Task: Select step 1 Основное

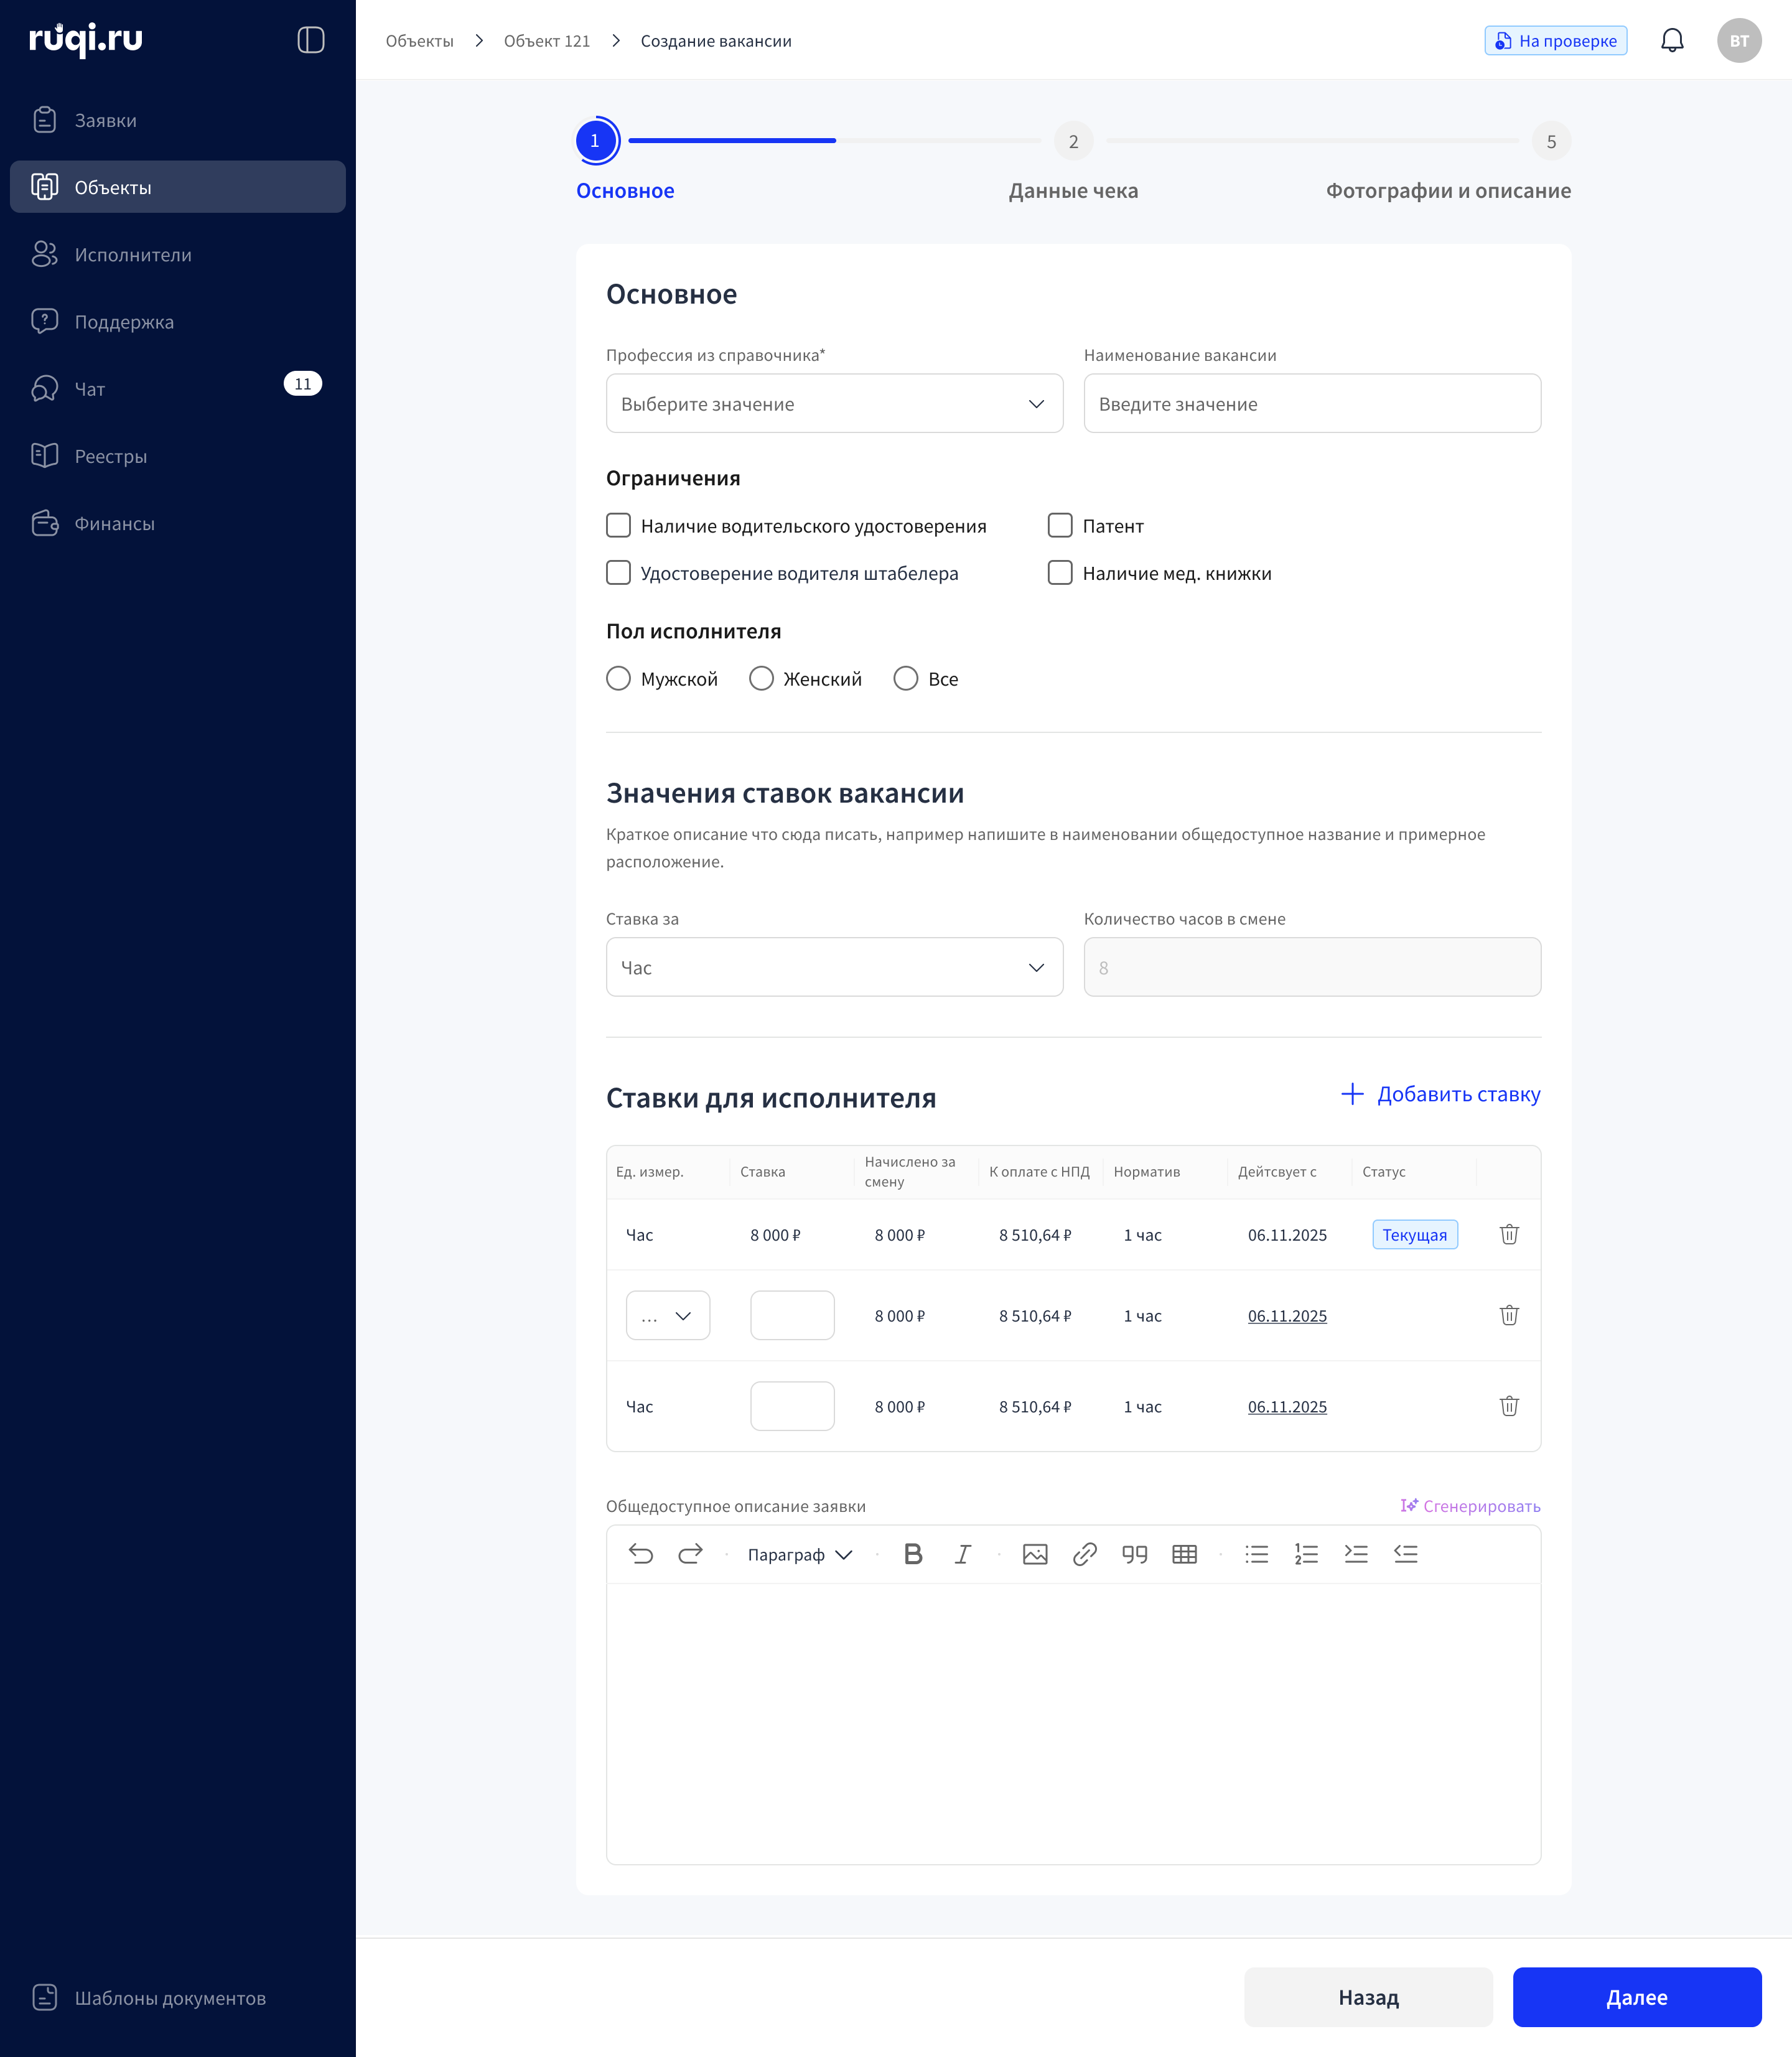Action: (x=596, y=141)
